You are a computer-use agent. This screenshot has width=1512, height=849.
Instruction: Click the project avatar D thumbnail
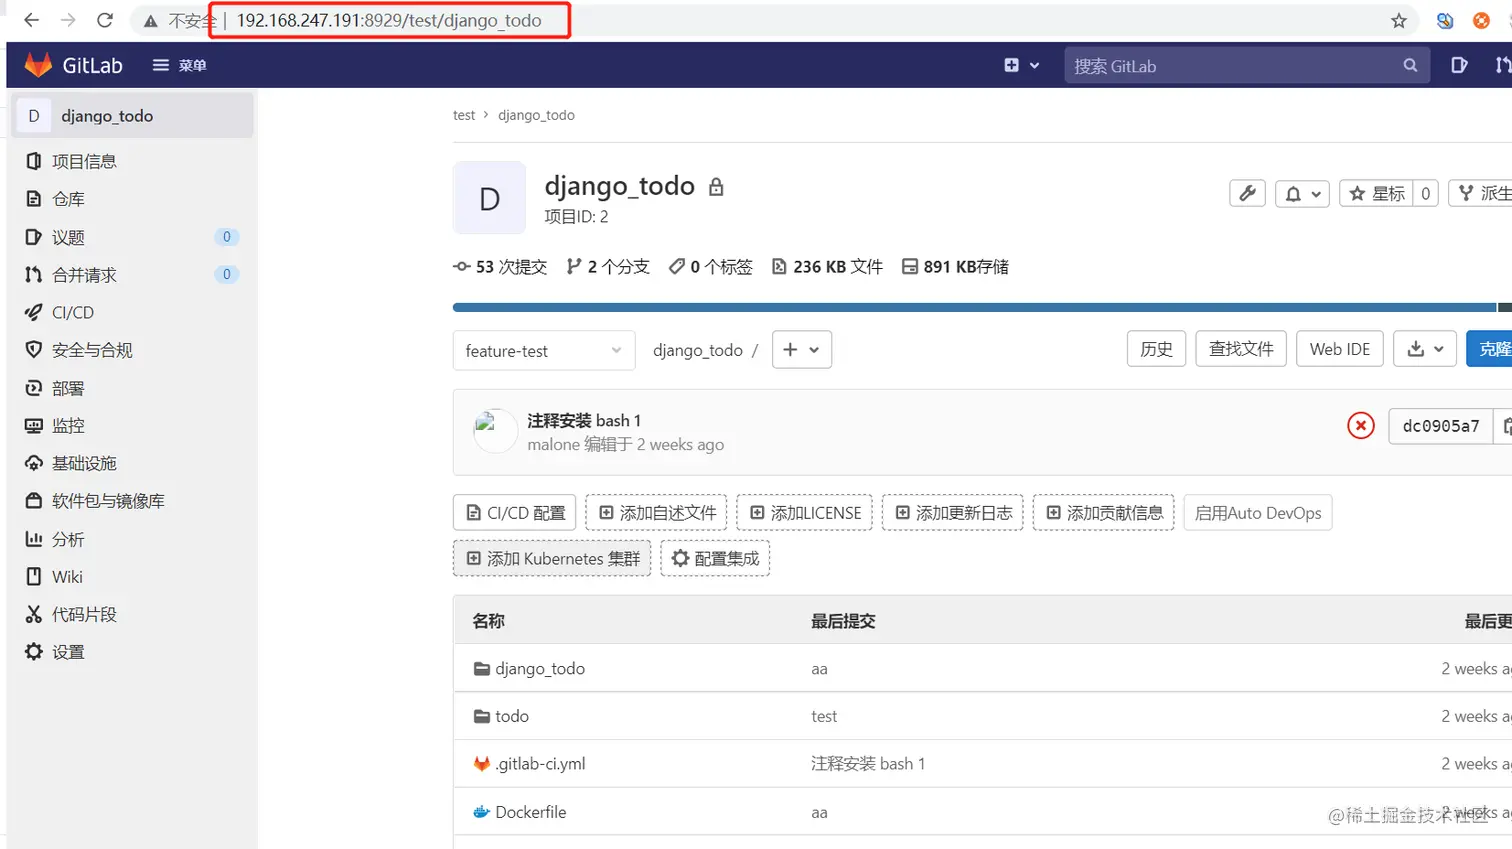pos(489,198)
